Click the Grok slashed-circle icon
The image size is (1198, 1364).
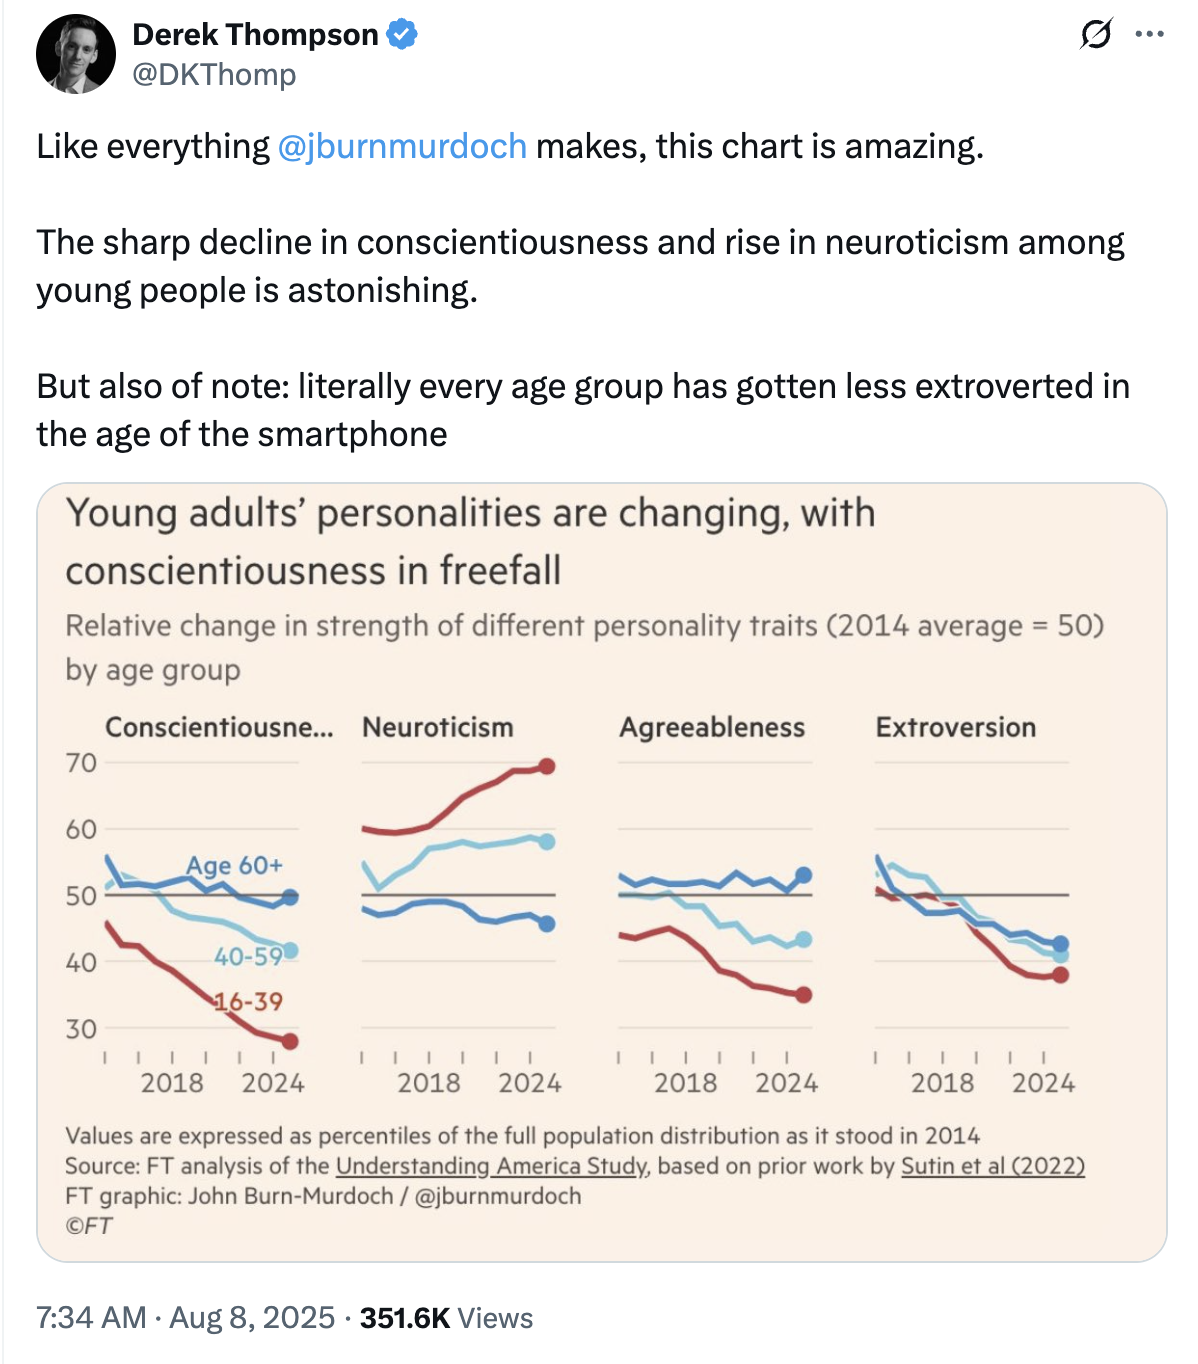coord(1095,35)
